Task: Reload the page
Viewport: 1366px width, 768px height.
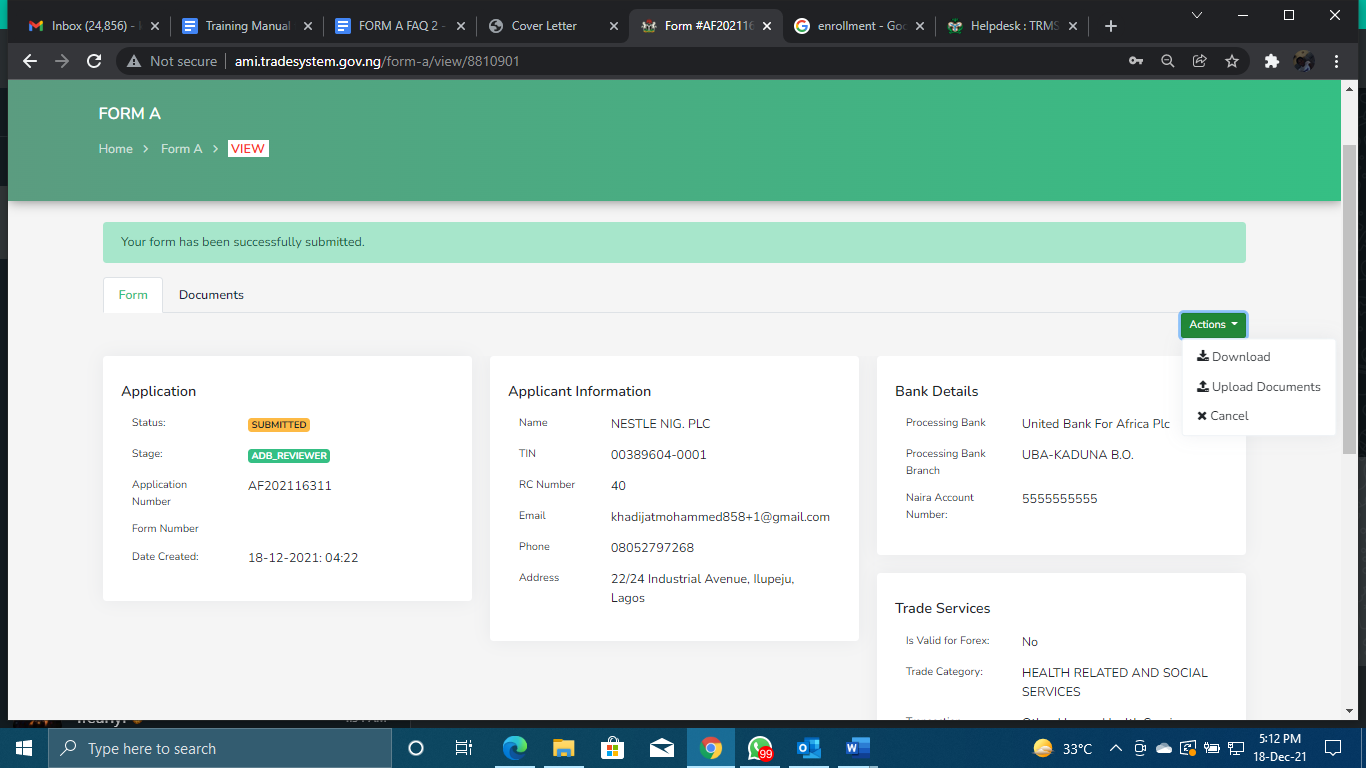Action: coord(94,61)
